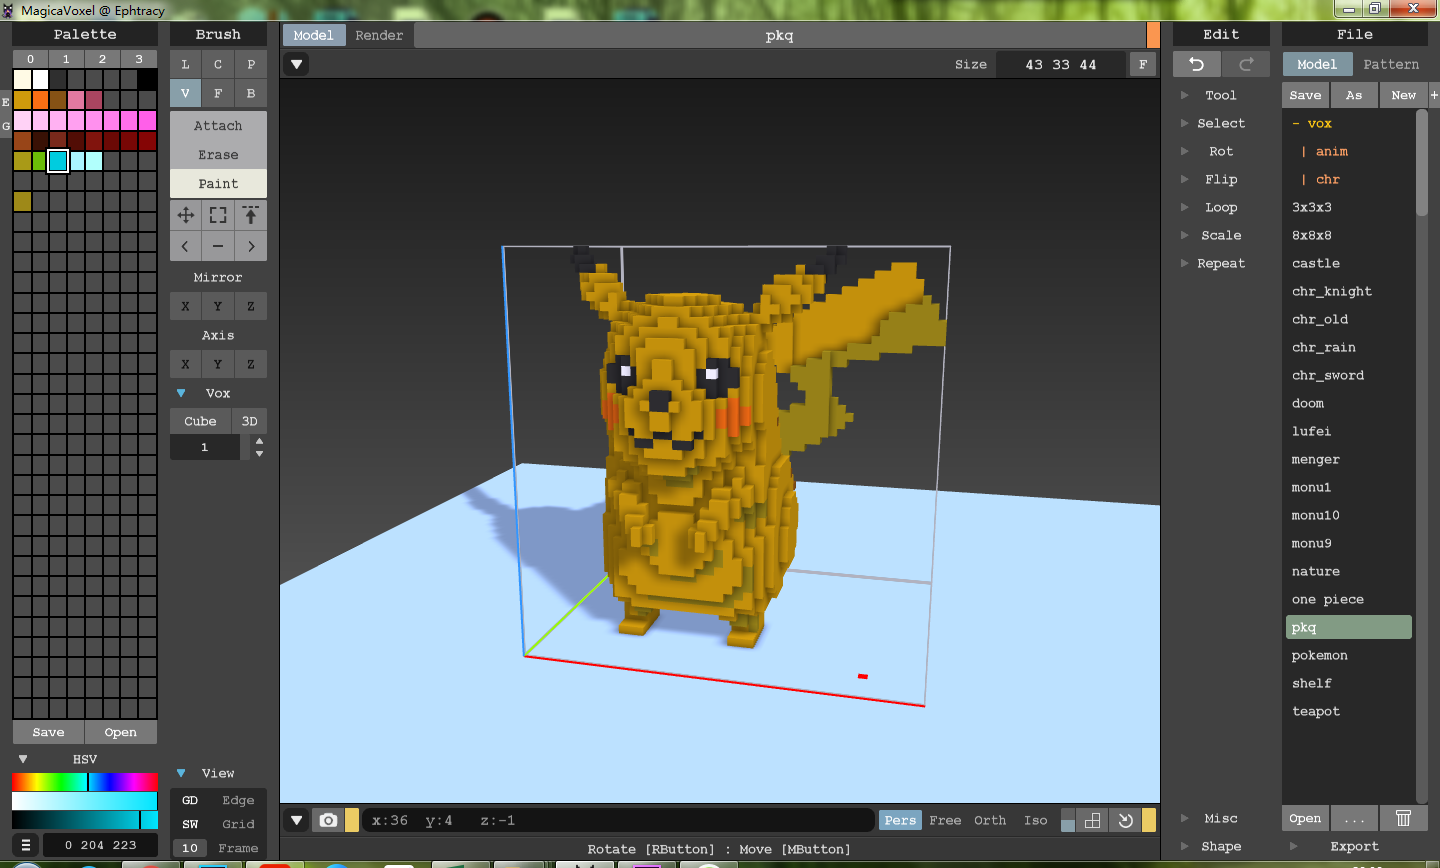Expand the Misc section
The height and width of the screenshot is (868, 1440).
coord(1221,818)
